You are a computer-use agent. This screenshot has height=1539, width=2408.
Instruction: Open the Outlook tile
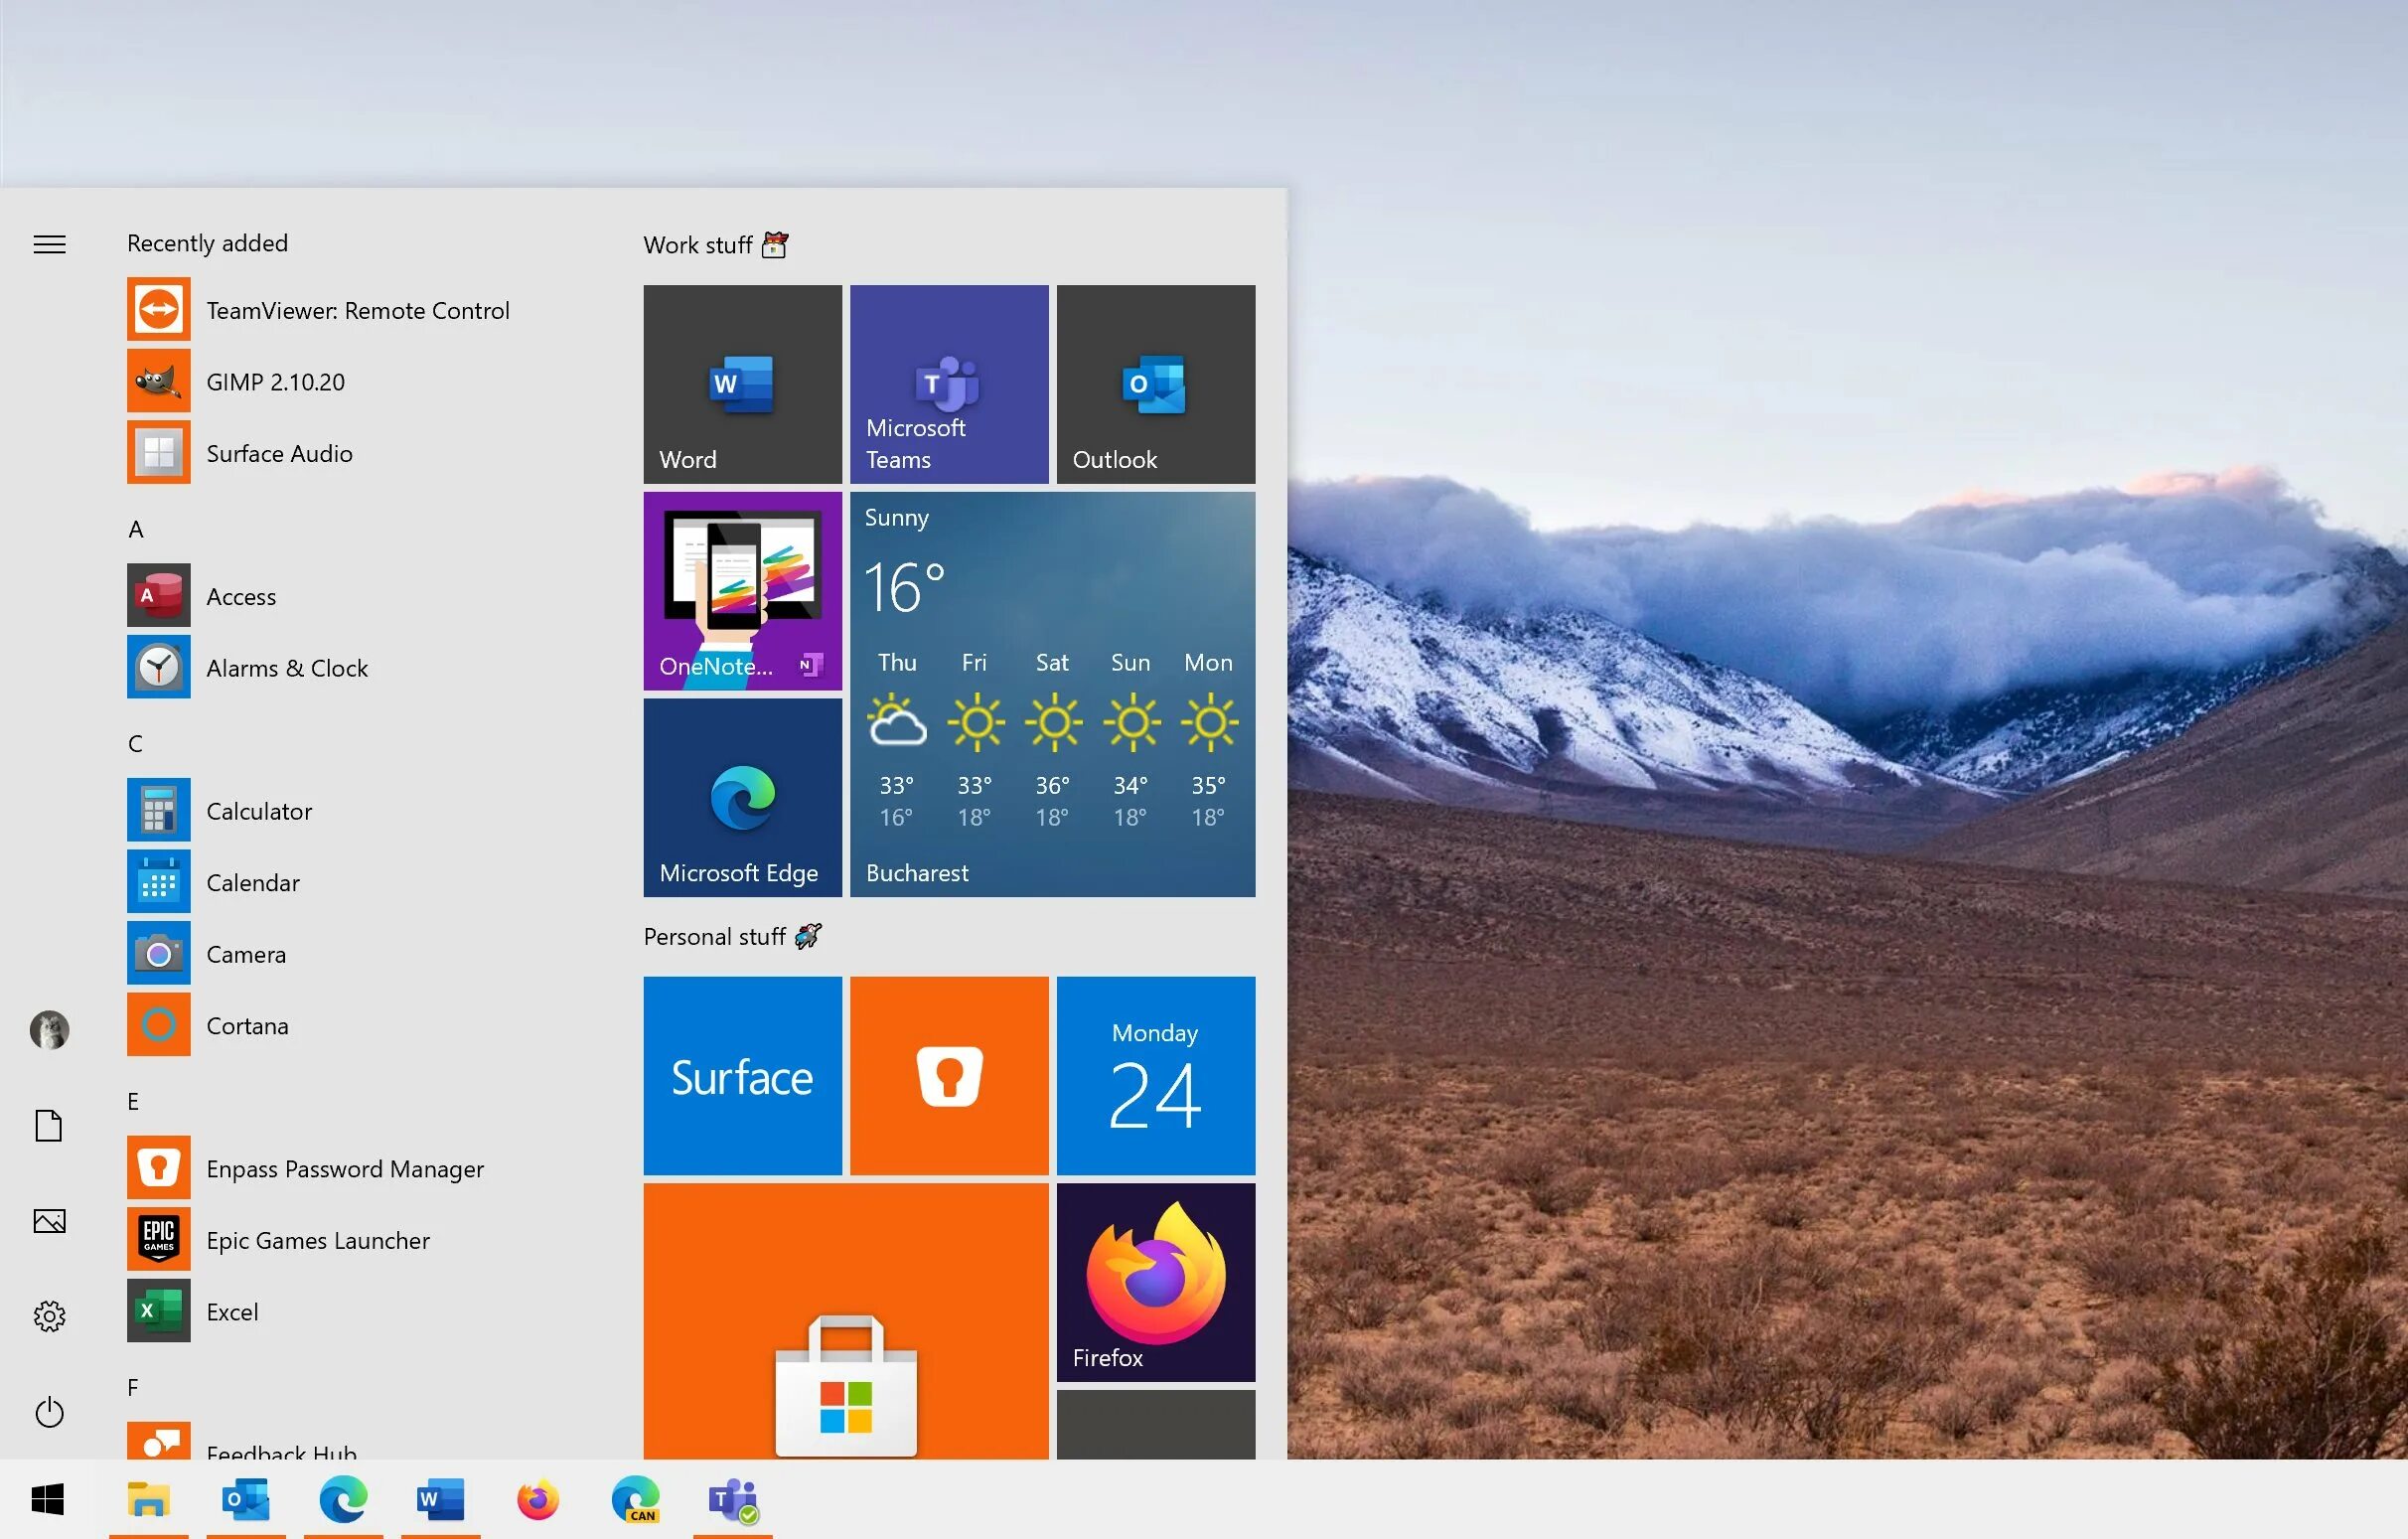tap(1155, 384)
